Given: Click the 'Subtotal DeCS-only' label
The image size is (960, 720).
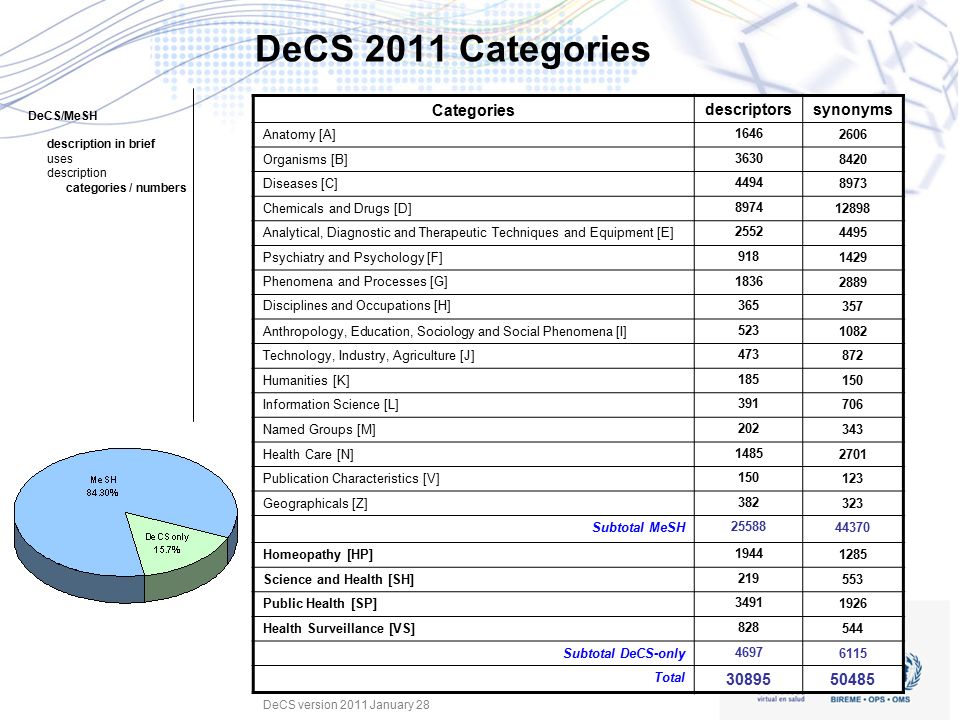Looking at the screenshot, I should (x=624, y=654).
